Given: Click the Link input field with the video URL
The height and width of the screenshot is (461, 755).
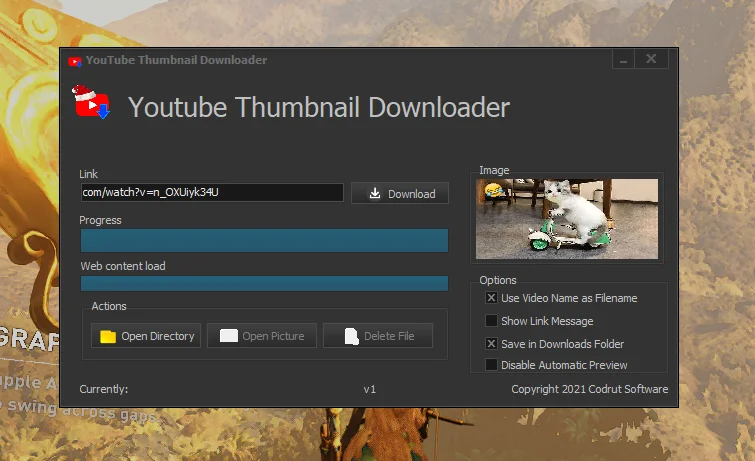Looking at the screenshot, I should (x=212, y=192).
